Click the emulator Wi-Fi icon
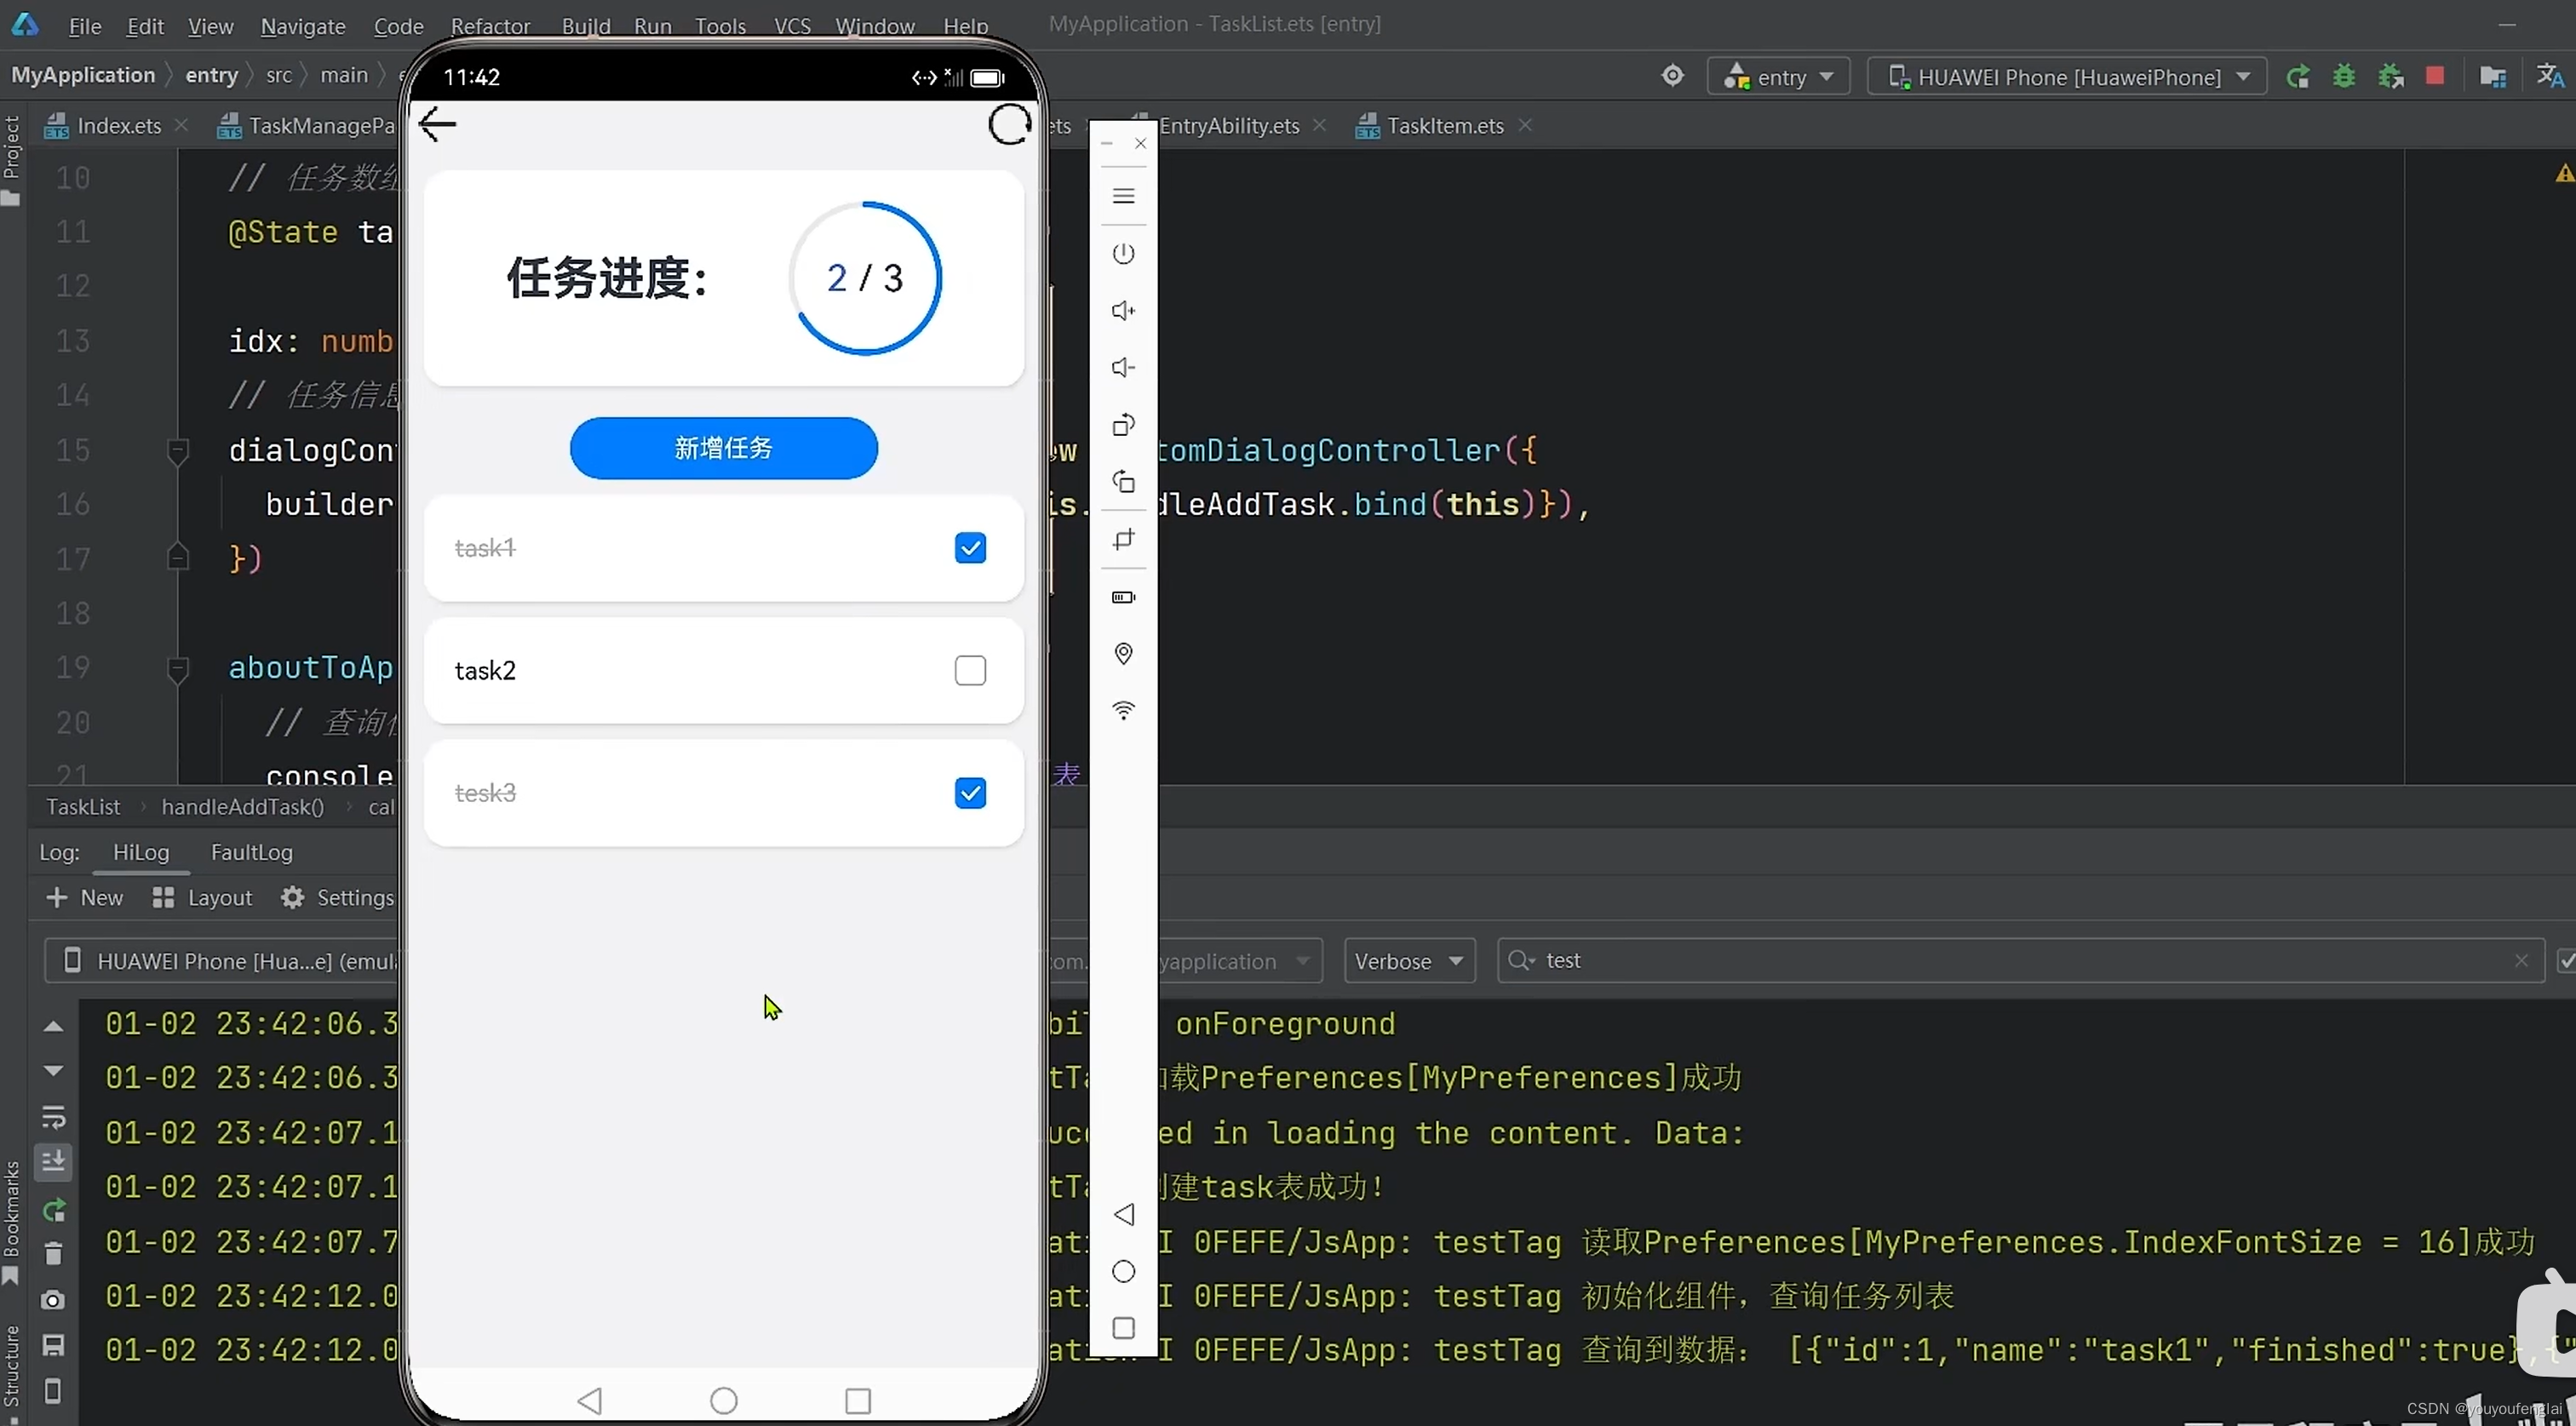 (1123, 711)
